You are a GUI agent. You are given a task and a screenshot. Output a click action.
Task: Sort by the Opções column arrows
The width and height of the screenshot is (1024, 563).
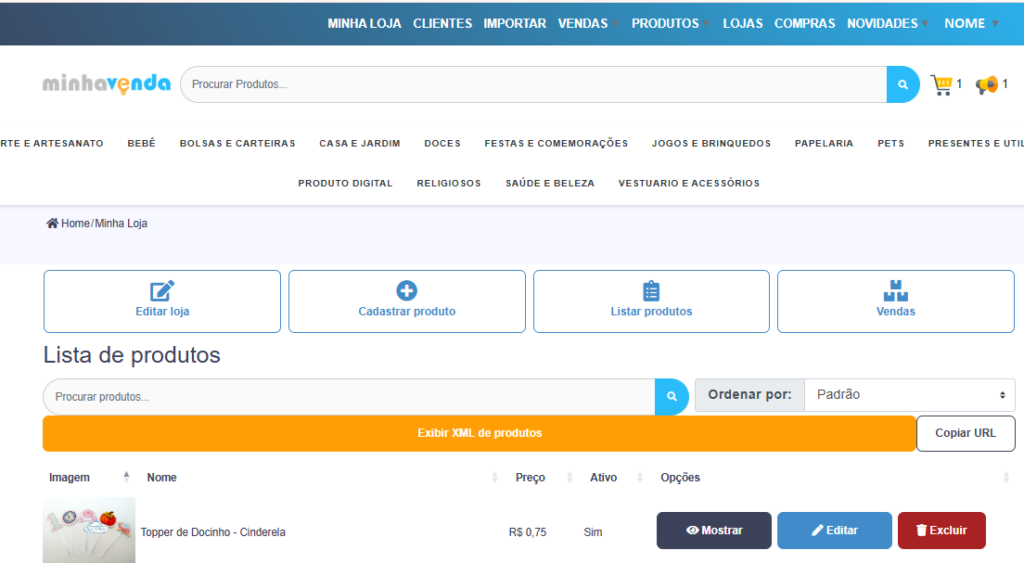pos(1006,477)
